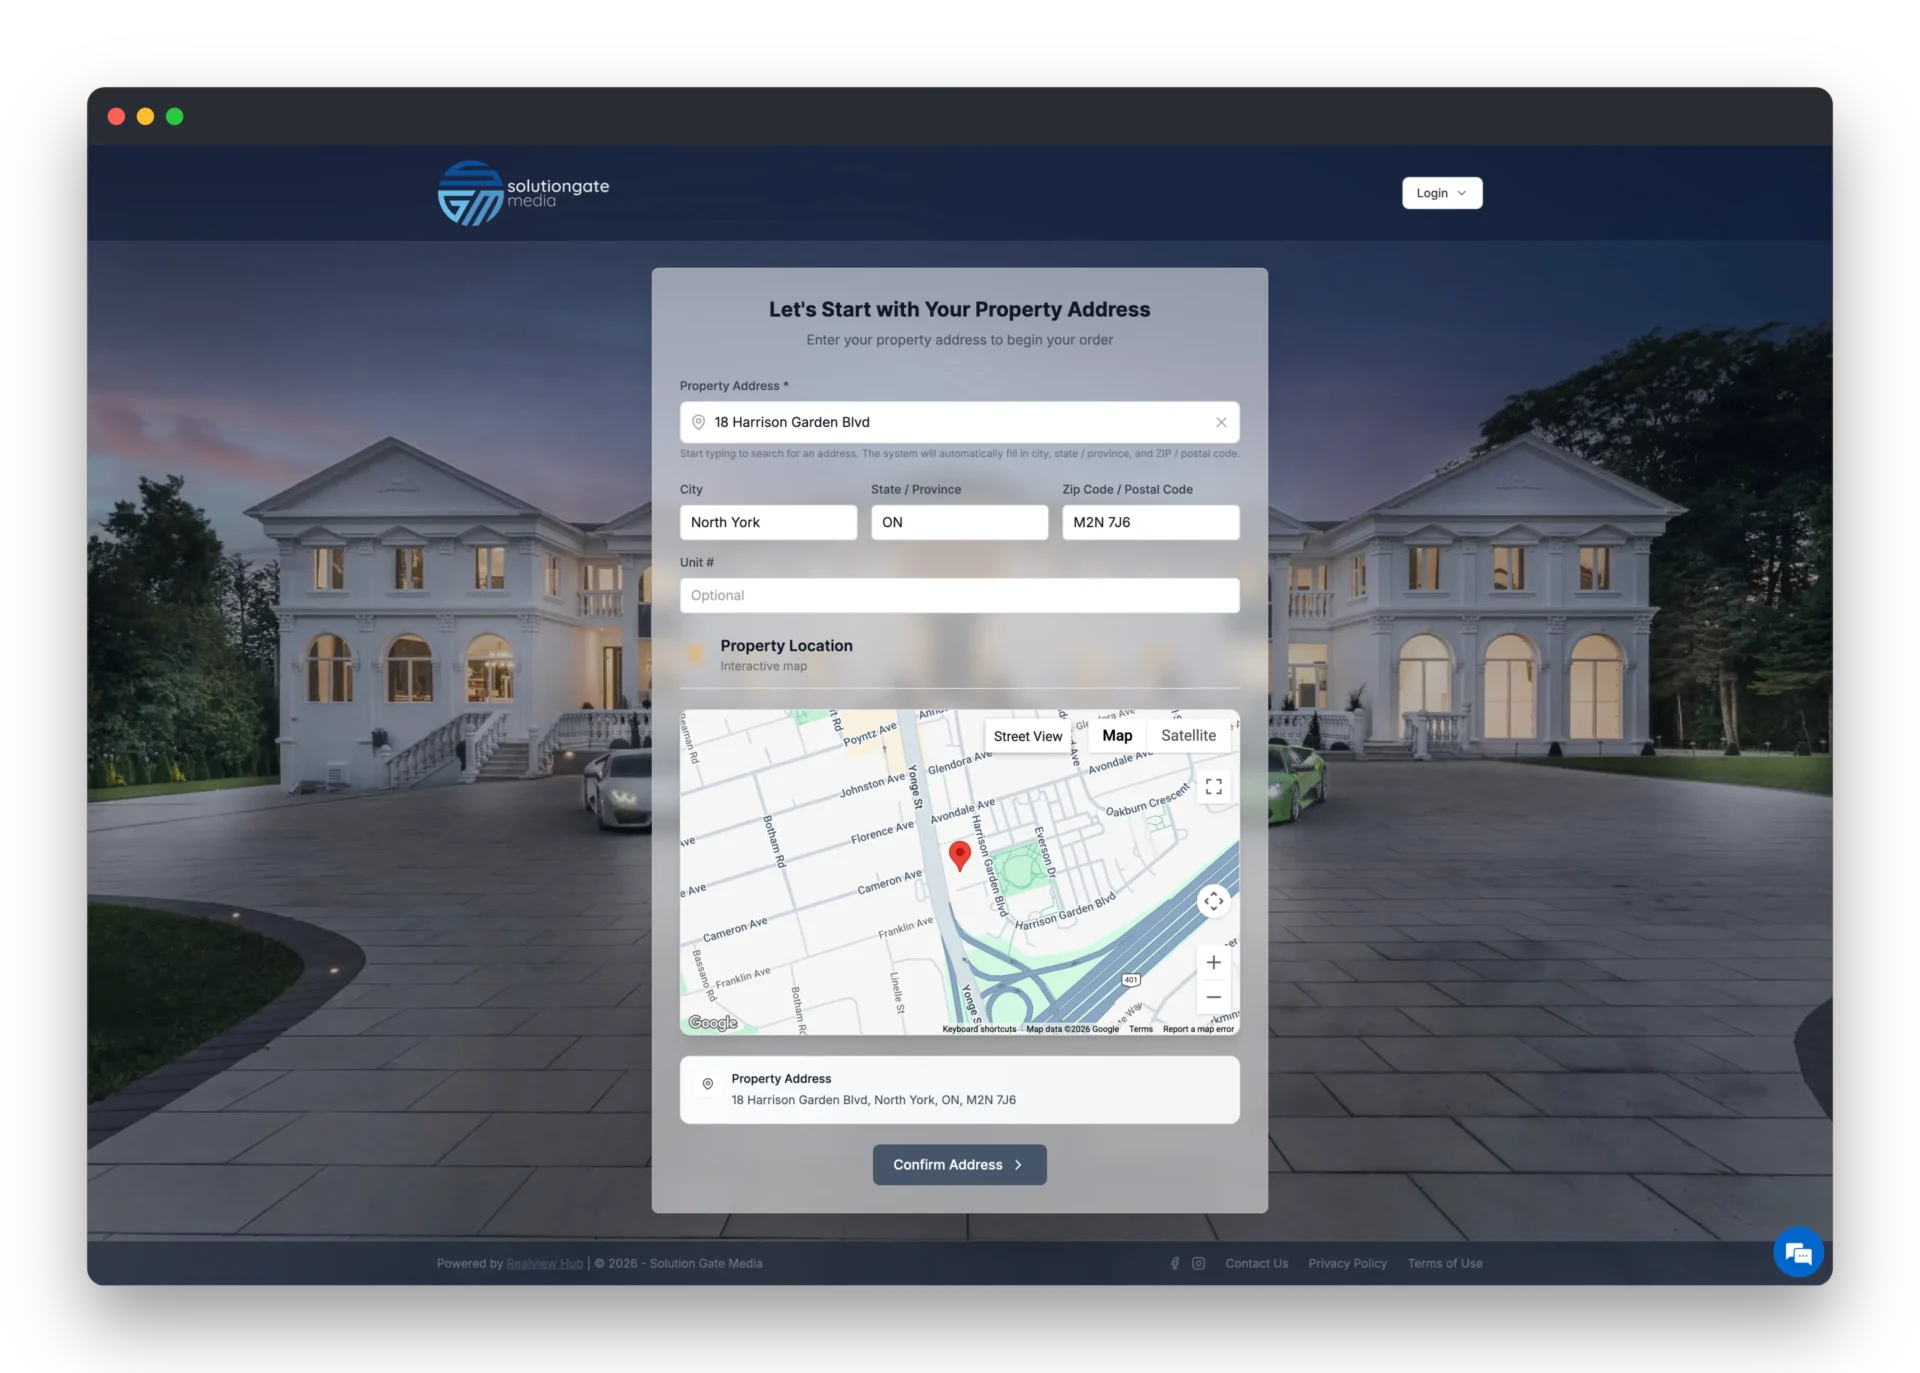Zoom out on the map
Image resolution: width=1920 pixels, height=1373 pixels.
click(1213, 997)
